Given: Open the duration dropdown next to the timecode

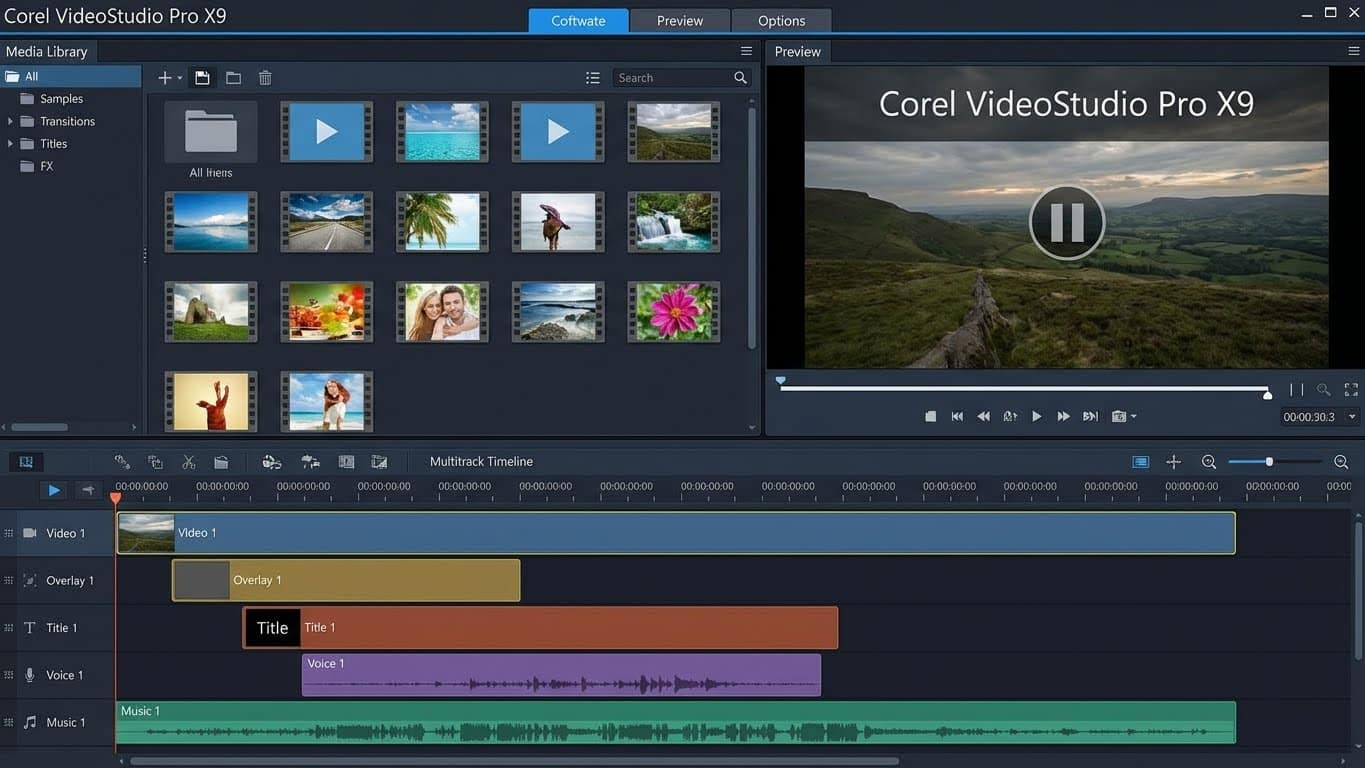Looking at the screenshot, I should 1352,416.
